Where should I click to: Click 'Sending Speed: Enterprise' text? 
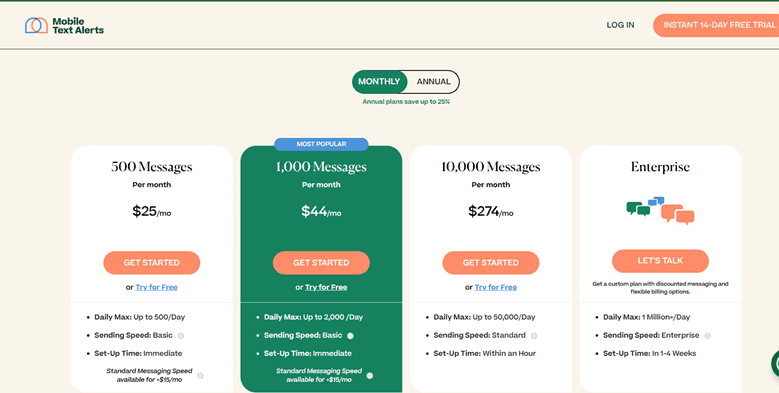tap(651, 335)
